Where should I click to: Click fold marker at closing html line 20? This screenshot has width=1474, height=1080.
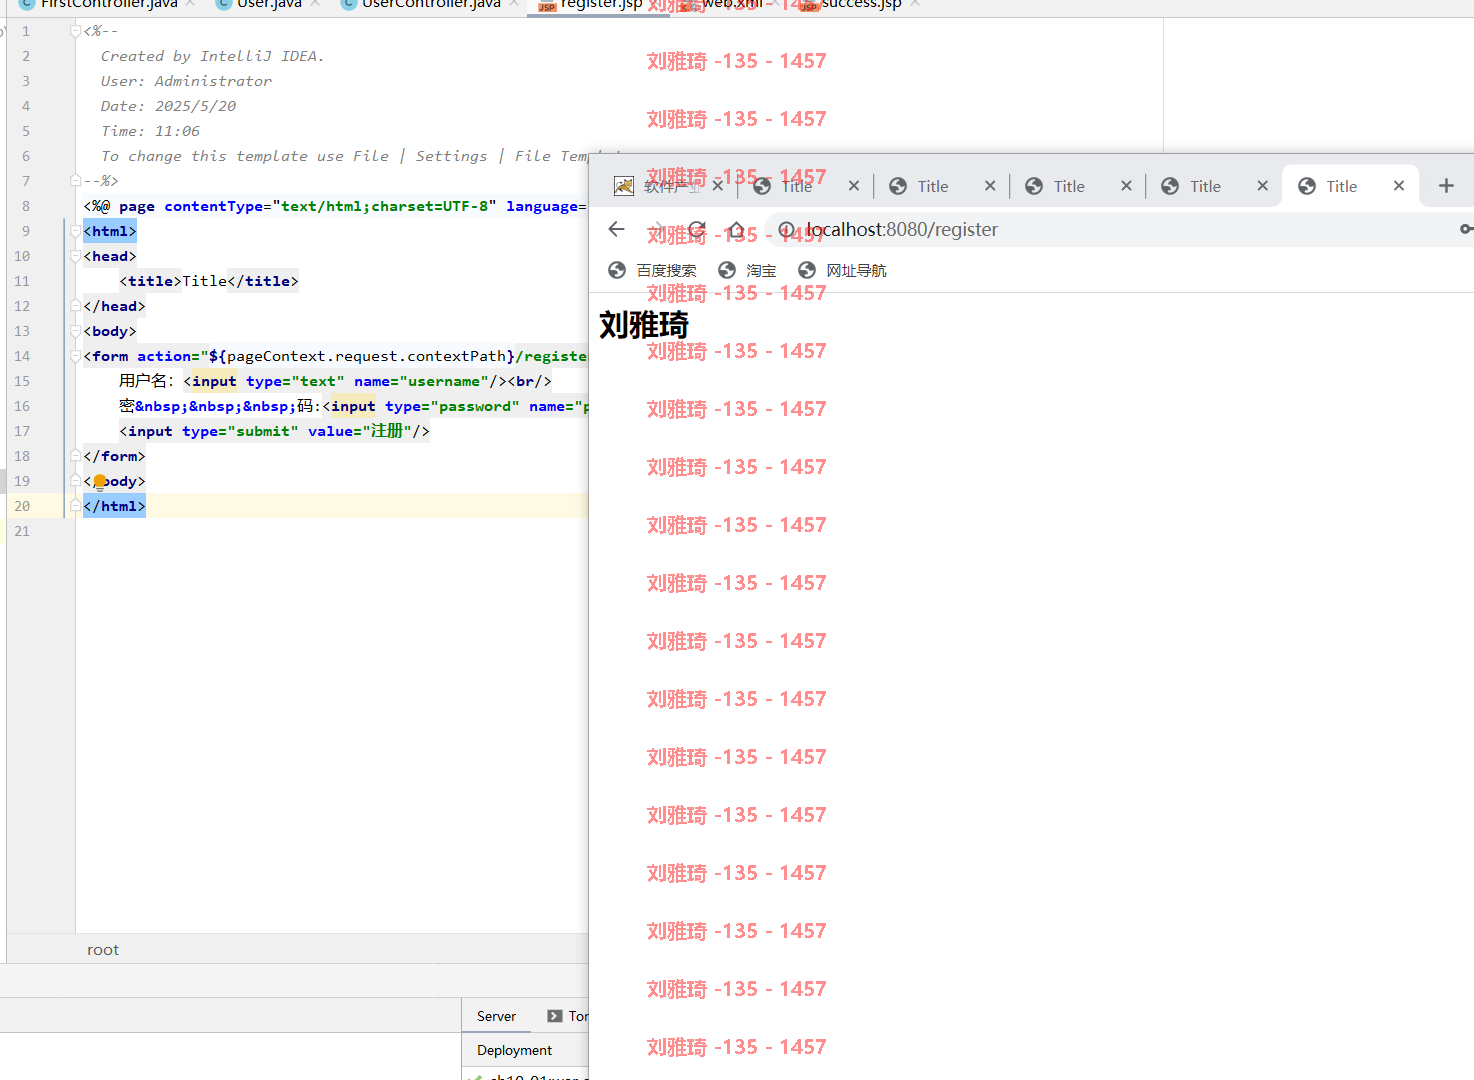pos(75,506)
